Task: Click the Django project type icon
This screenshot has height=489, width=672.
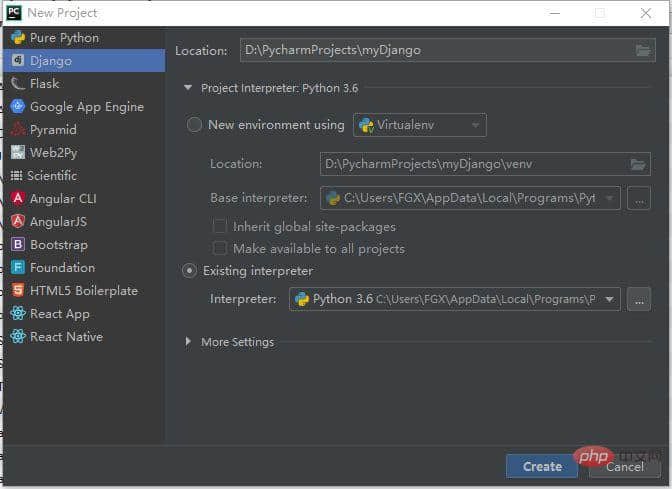Action: point(18,60)
